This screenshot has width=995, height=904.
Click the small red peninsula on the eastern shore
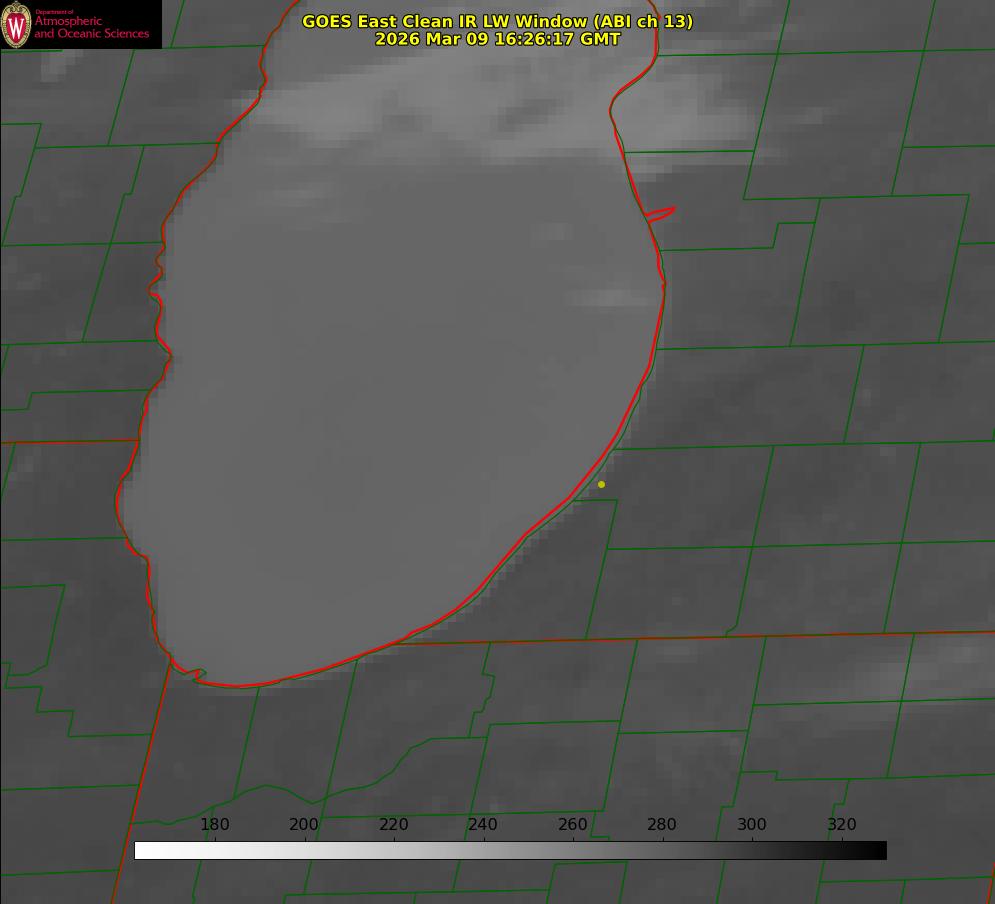pos(661,213)
